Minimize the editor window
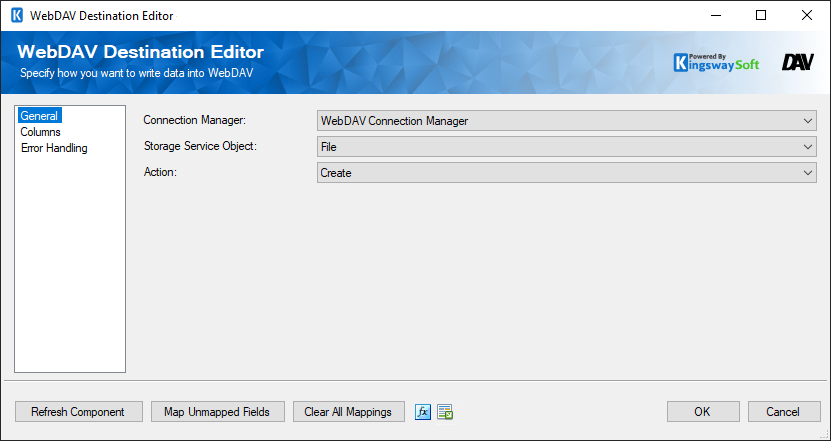The image size is (831, 441). (715, 15)
